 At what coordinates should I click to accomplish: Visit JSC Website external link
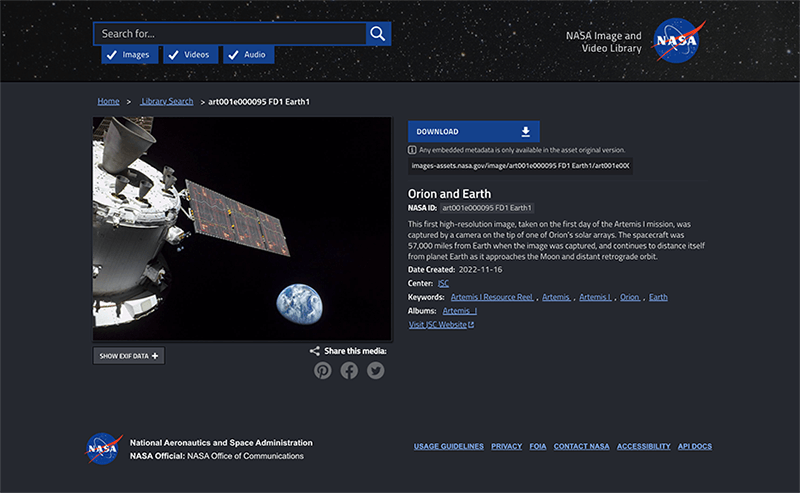point(441,325)
